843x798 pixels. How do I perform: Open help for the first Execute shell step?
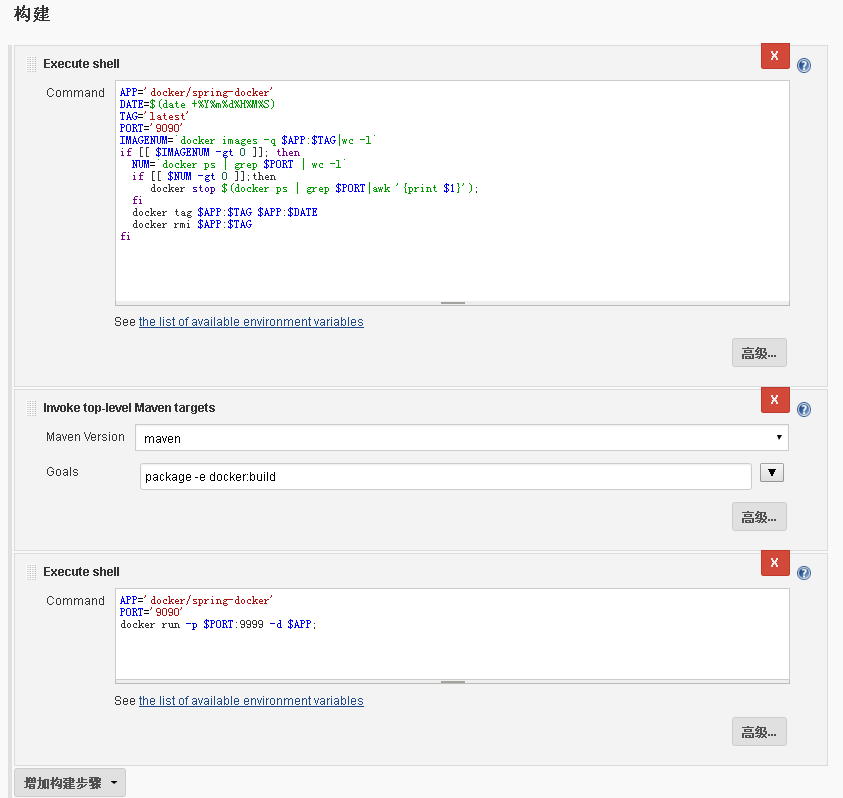[803, 64]
